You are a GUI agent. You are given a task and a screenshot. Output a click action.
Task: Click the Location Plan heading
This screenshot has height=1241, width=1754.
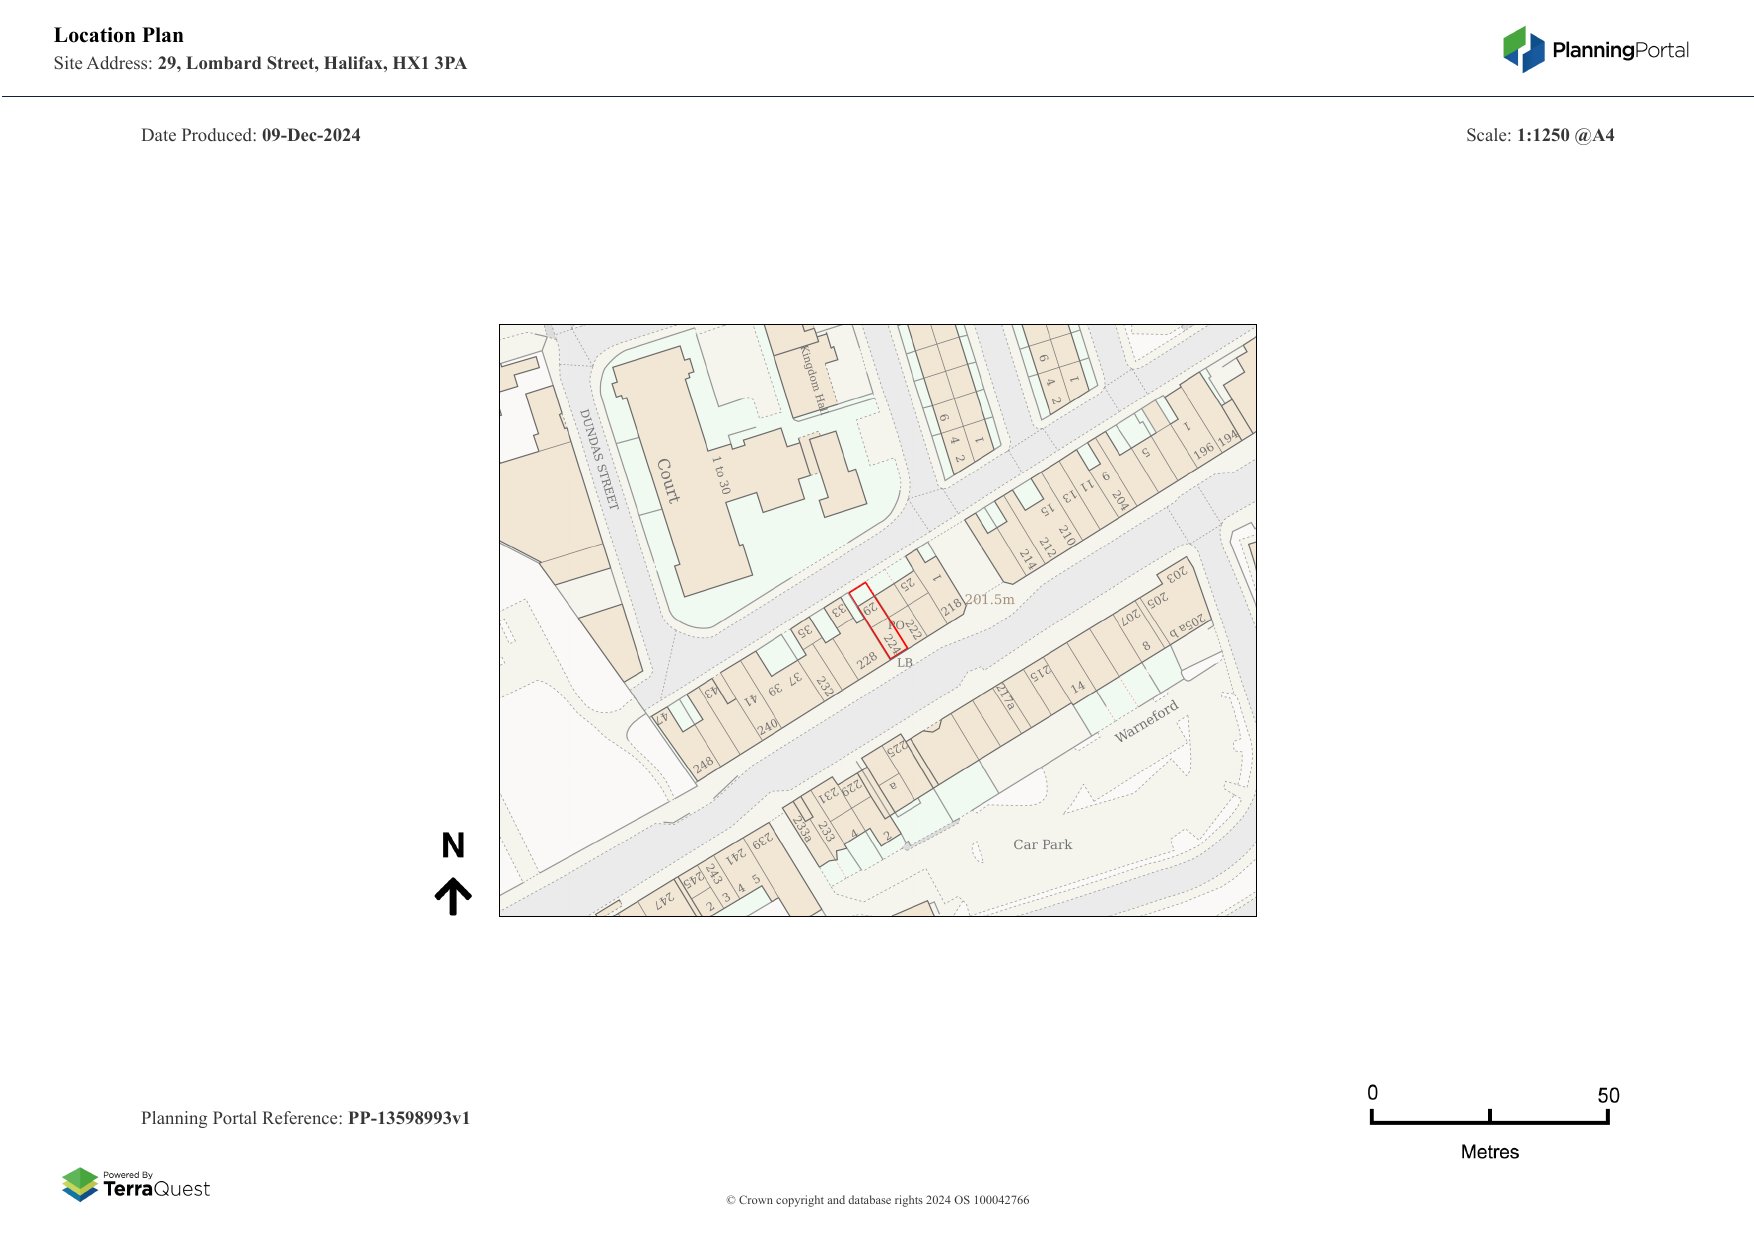[119, 35]
